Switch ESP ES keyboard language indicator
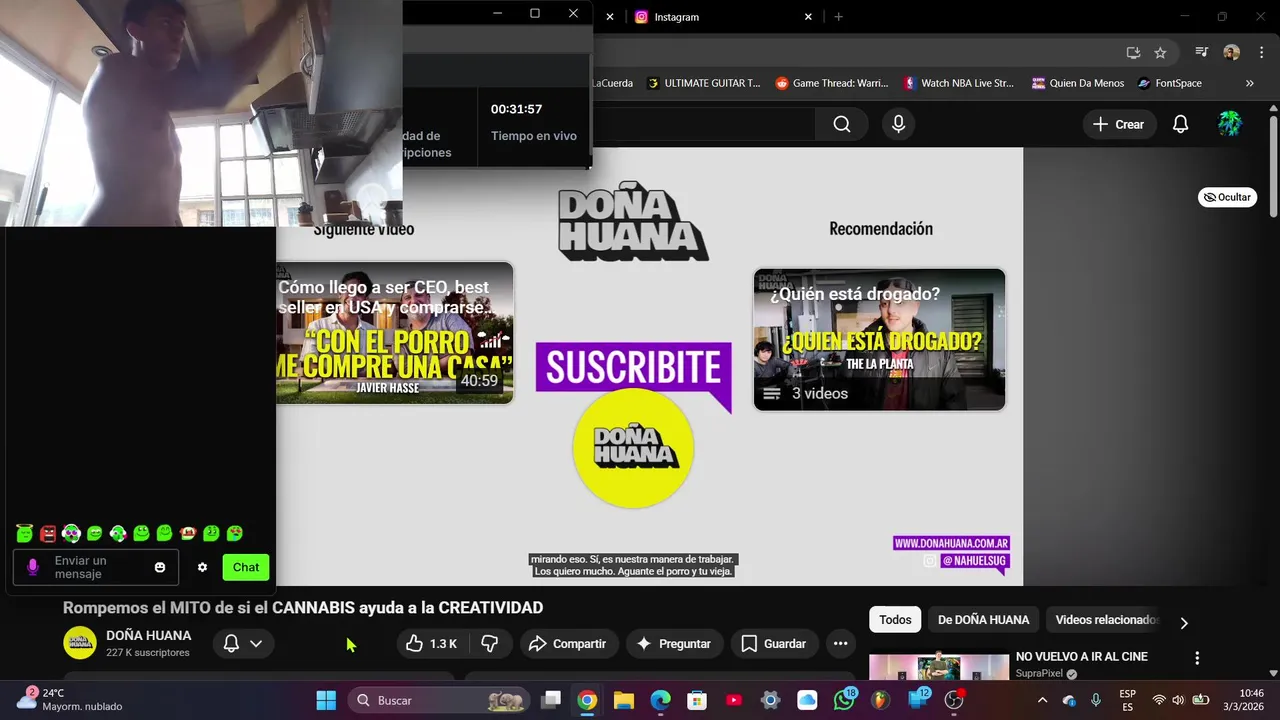This screenshot has height=720, width=1280. 1127,700
